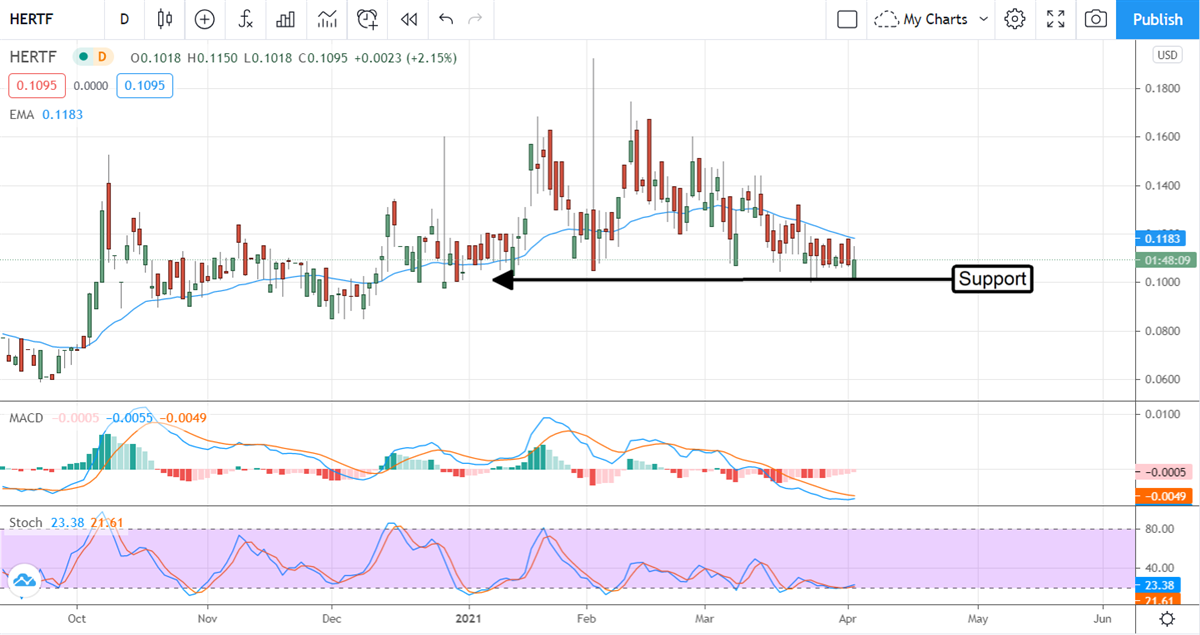Start bar replay with the rewind icon
Screen dimensions: 1200x635
[x=408, y=19]
